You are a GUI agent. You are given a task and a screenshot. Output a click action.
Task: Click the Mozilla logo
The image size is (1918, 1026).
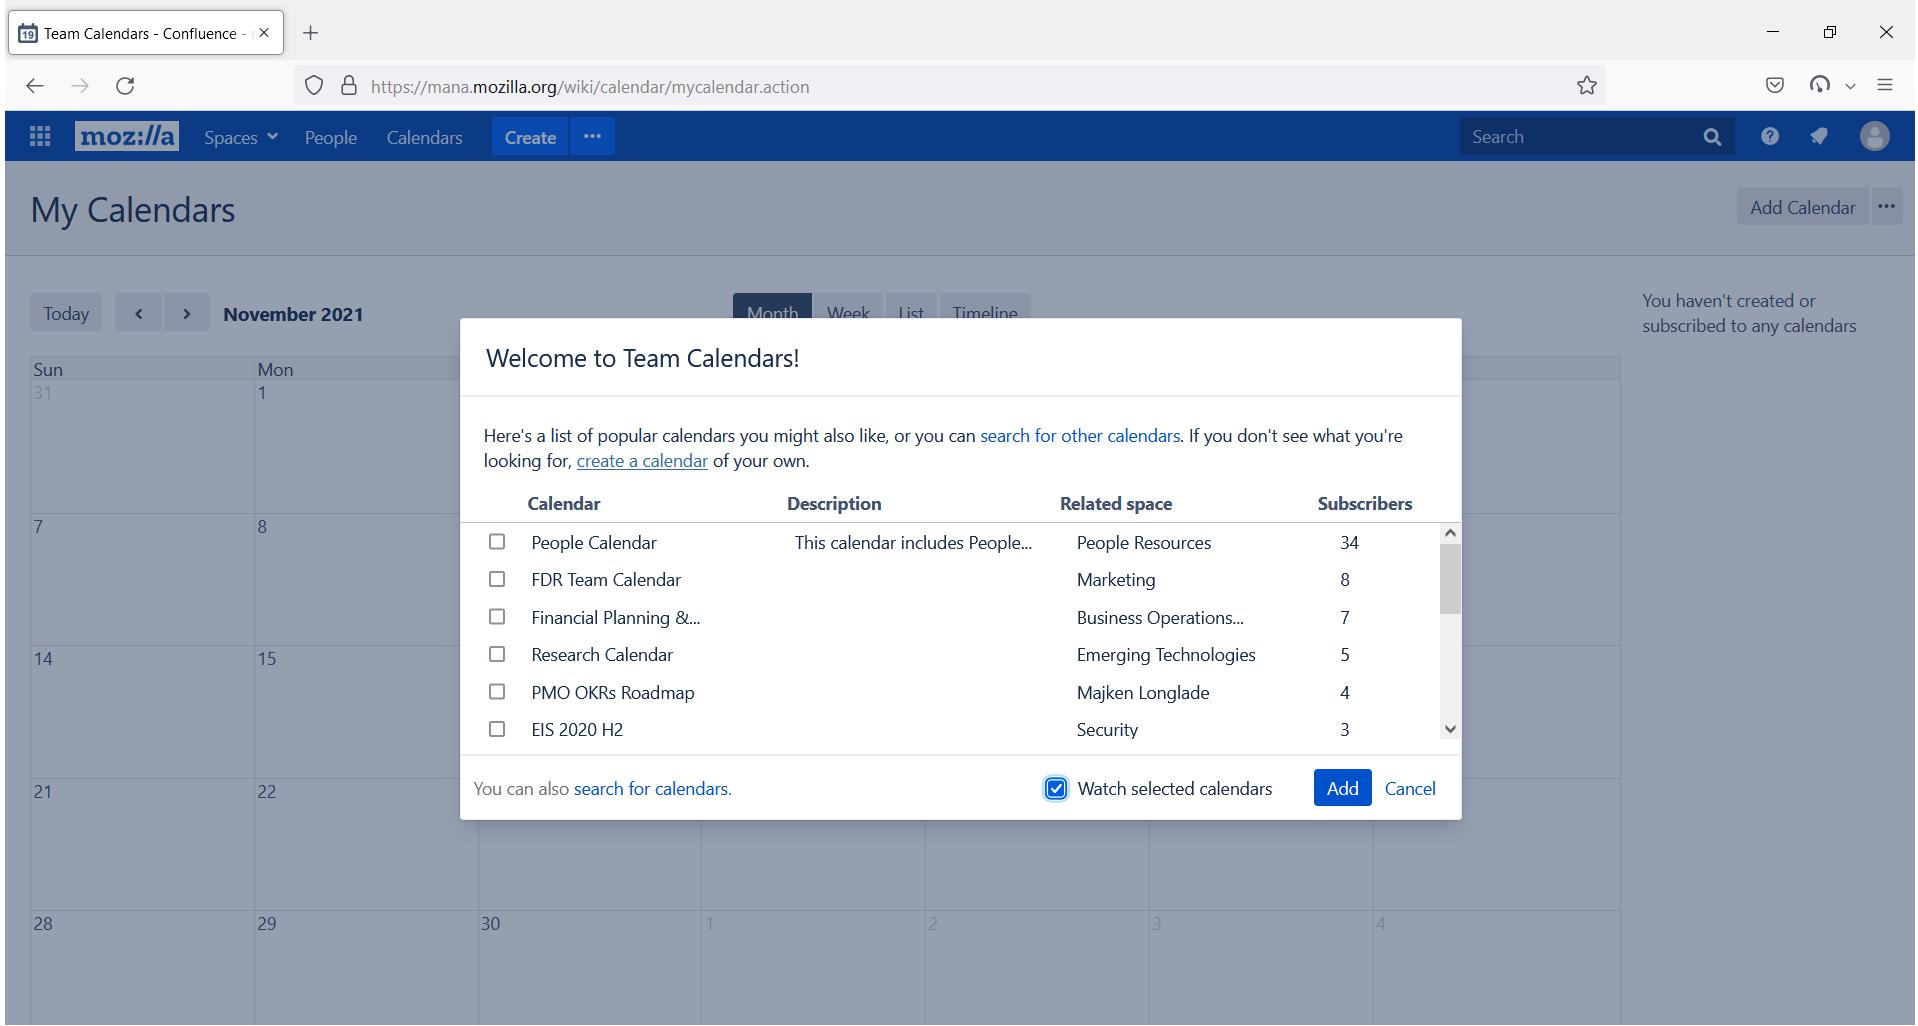[126, 137]
